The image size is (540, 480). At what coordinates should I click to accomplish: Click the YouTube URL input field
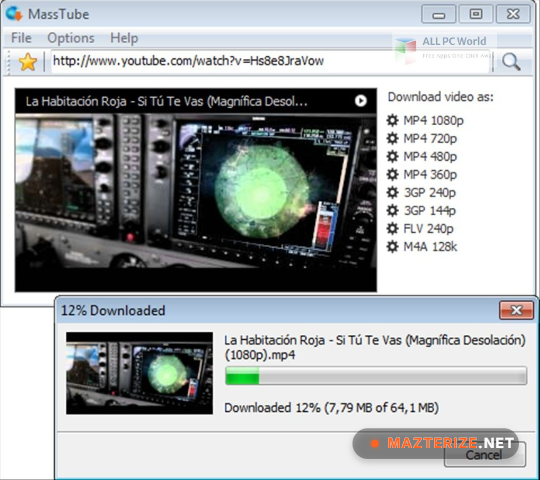270,61
